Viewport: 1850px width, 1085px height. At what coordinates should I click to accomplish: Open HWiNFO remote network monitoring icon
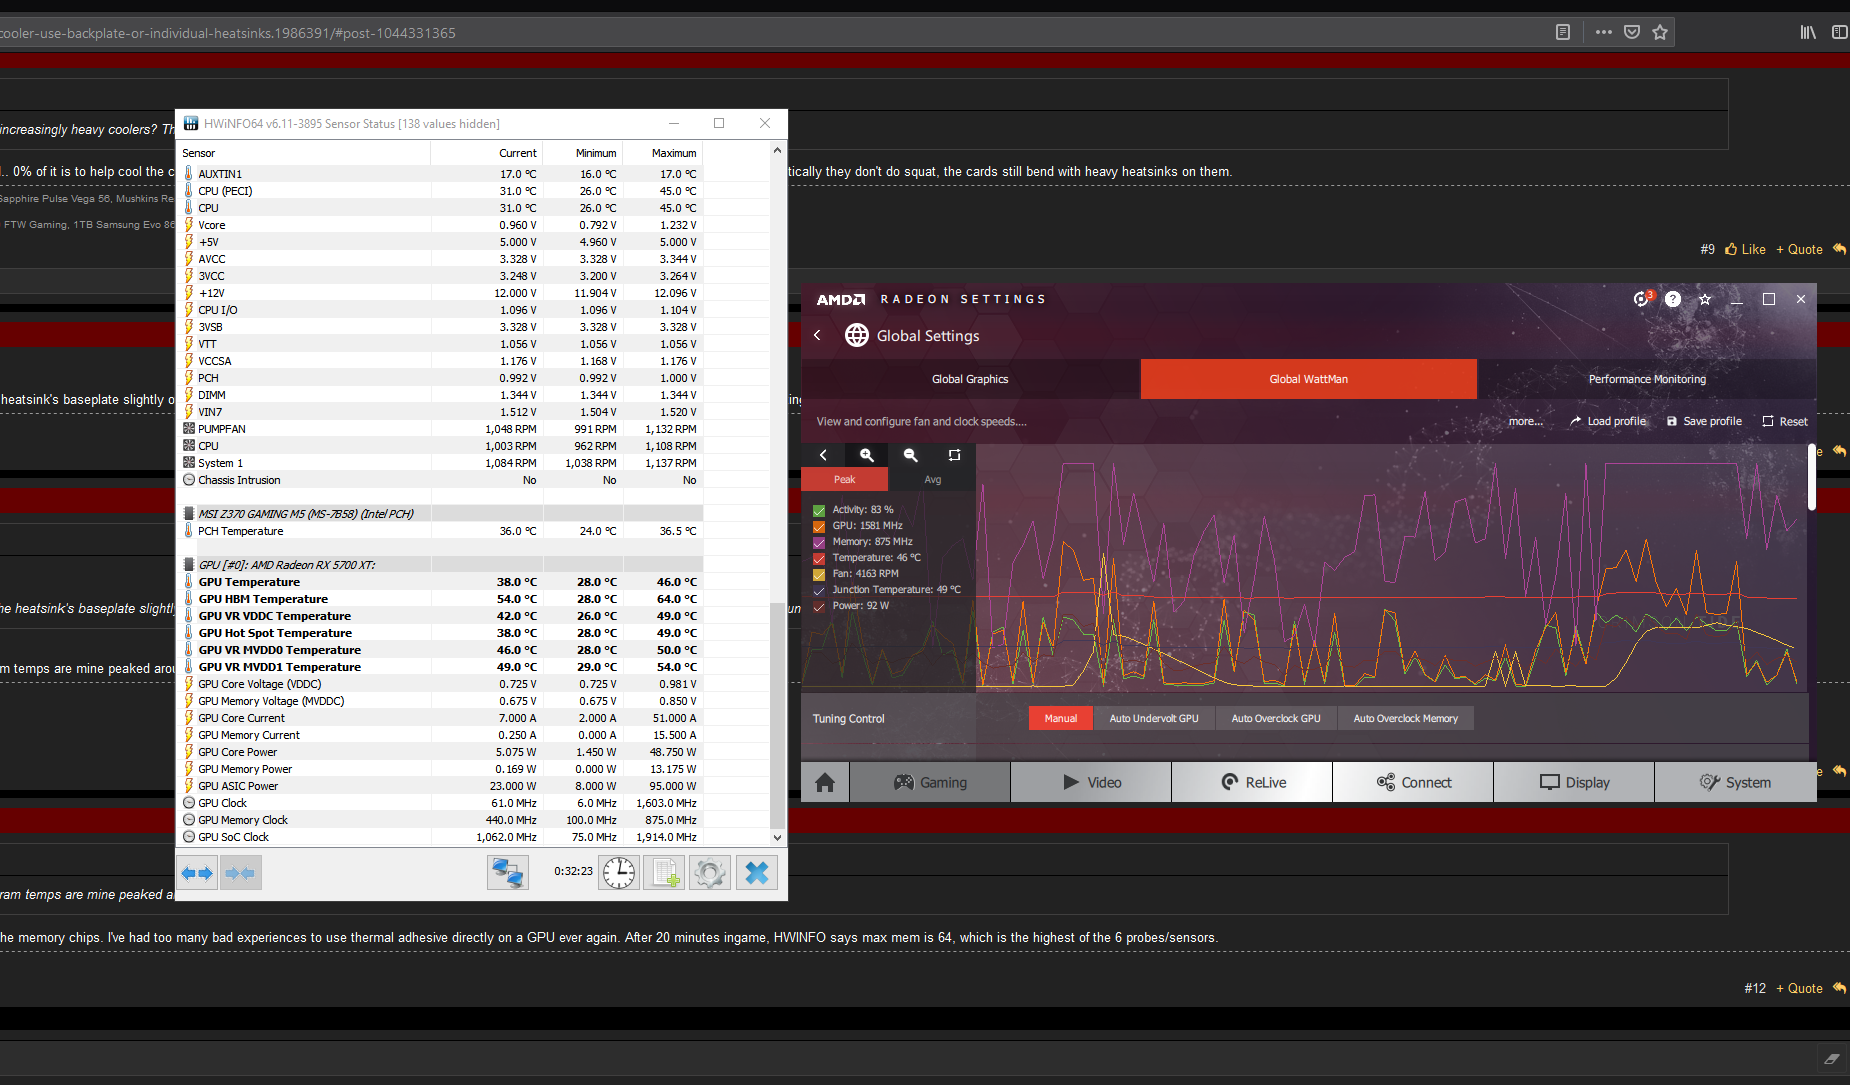pyautogui.click(x=507, y=873)
